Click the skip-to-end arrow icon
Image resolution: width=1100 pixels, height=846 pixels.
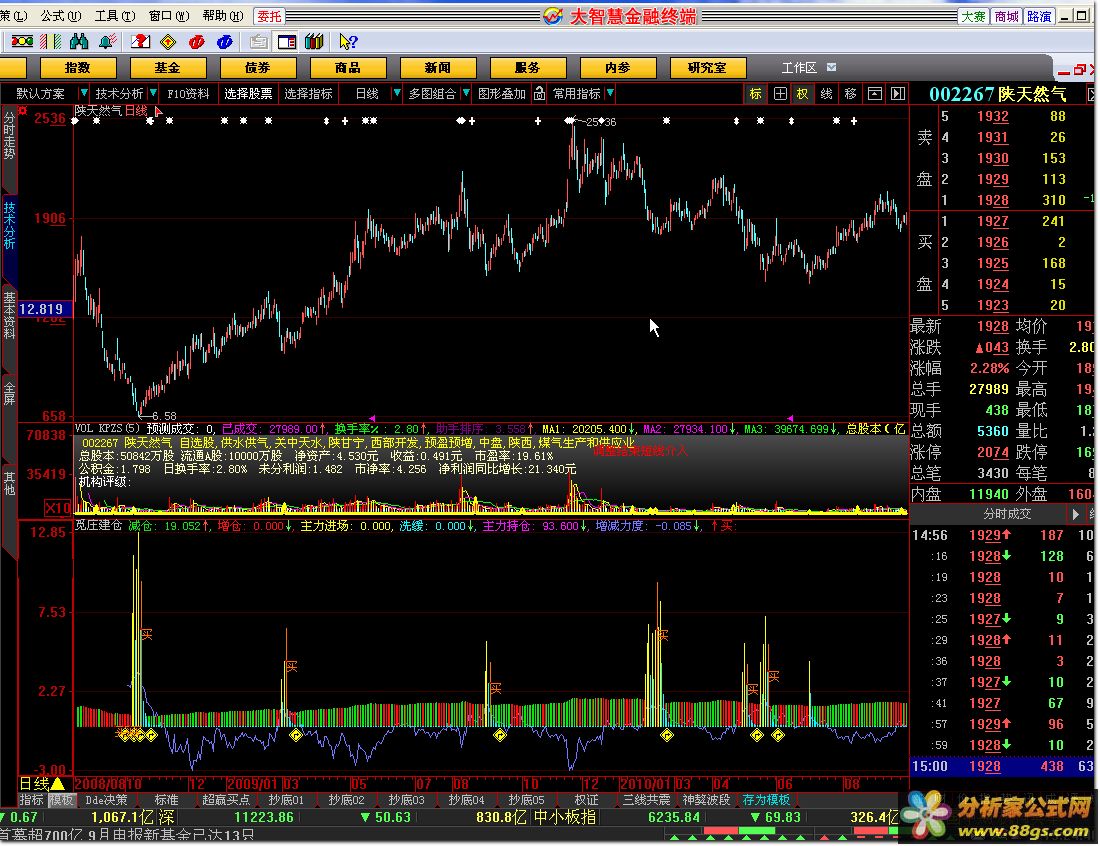(897, 93)
